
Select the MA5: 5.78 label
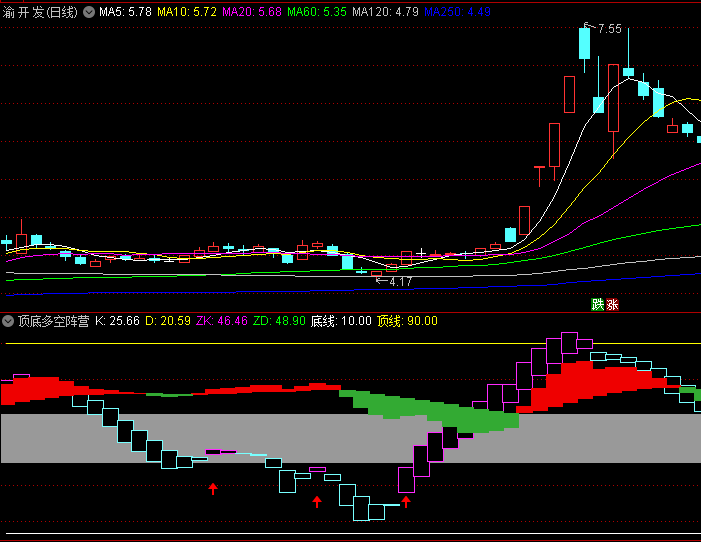click(x=125, y=12)
